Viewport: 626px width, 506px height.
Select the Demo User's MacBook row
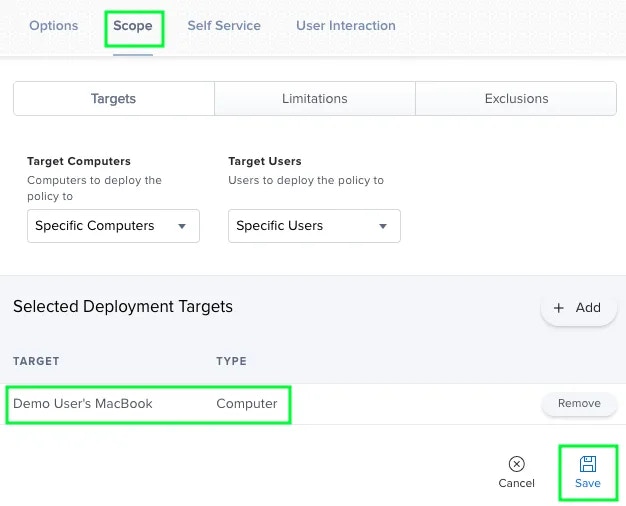83,404
